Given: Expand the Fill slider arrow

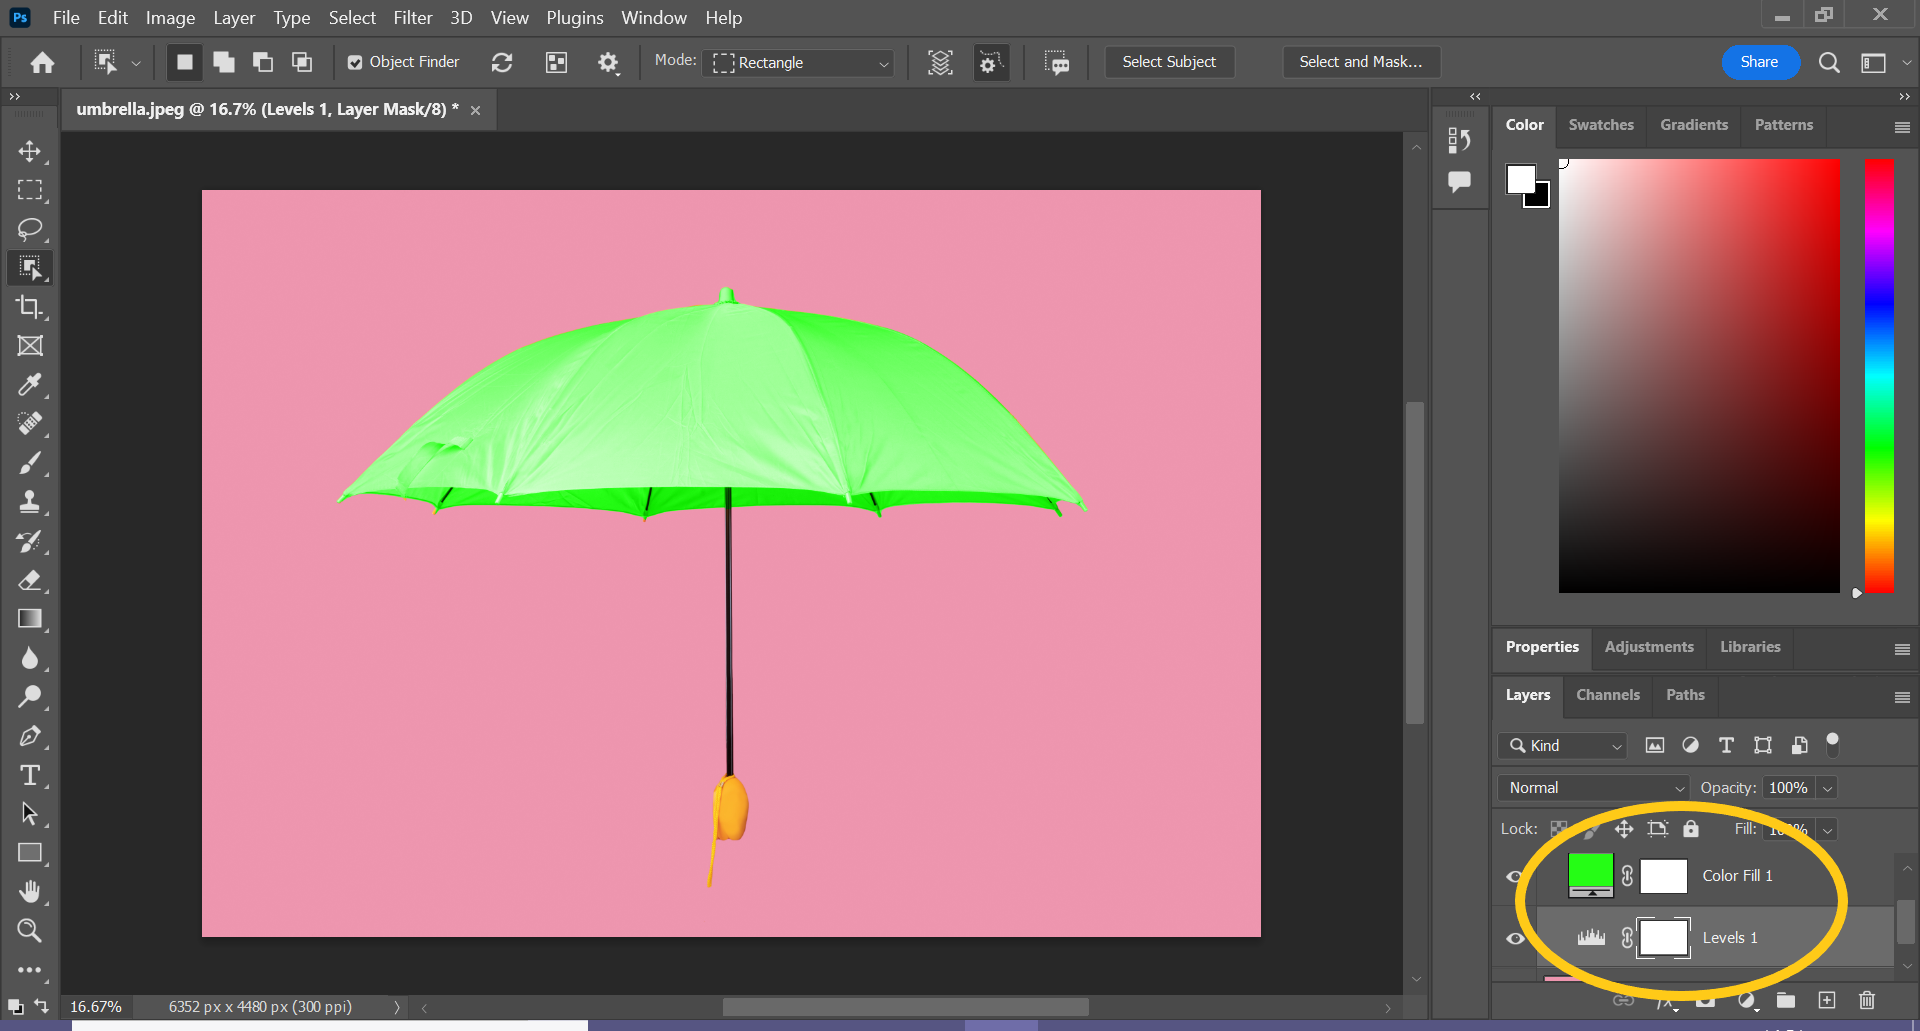Looking at the screenshot, I should pyautogui.click(x=1827, y=830).
